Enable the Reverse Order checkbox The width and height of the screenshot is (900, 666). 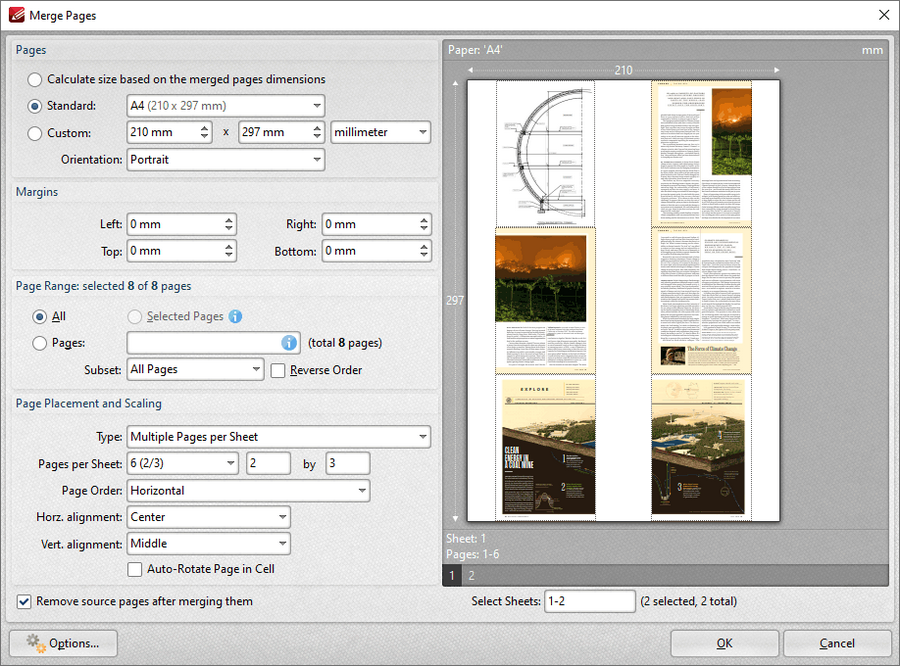click(x=278, y=370)
